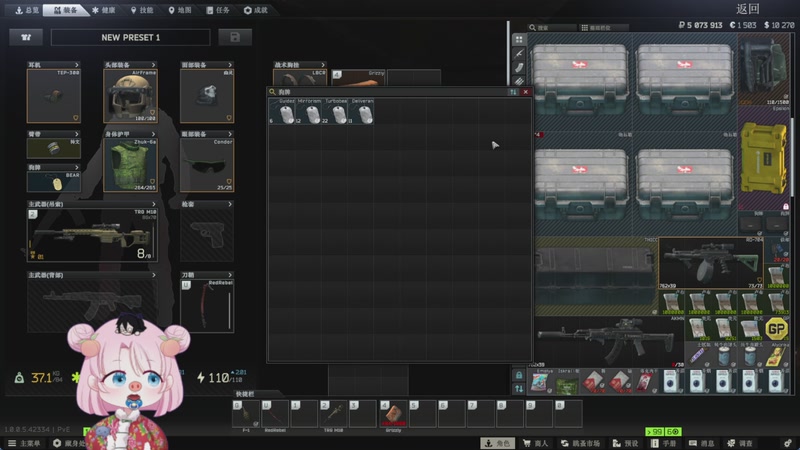Save preset with the floppy disk icon
The image size is (800, 450).
tap(235, 37)
